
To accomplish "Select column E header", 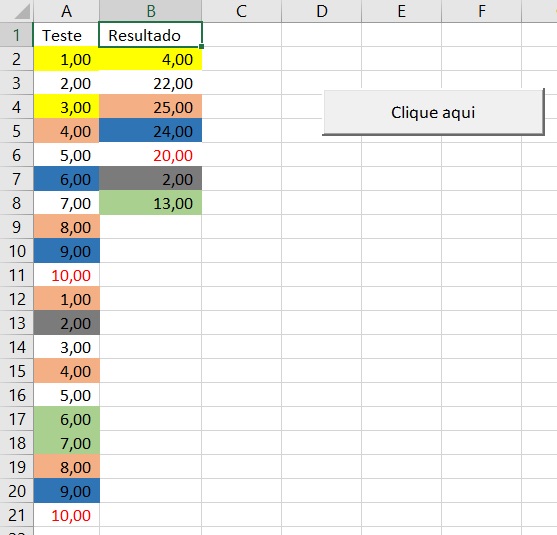I will tap(401, 11).
